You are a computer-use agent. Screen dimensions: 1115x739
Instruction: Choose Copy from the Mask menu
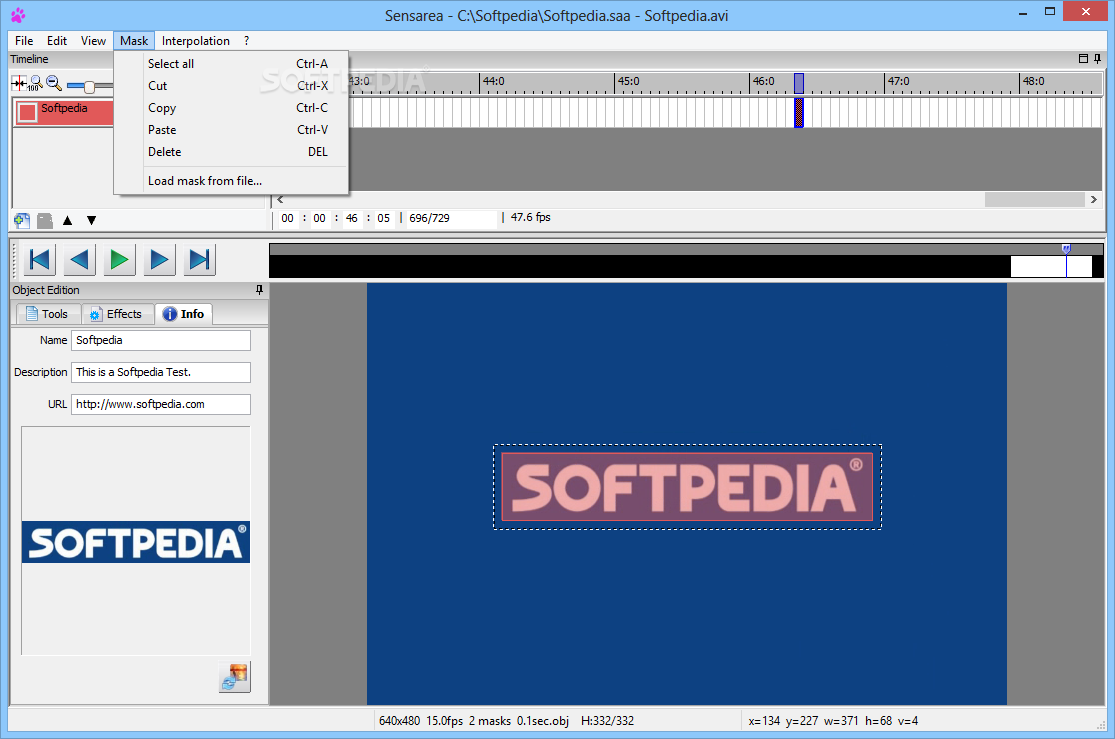click(x=231, y=108)
